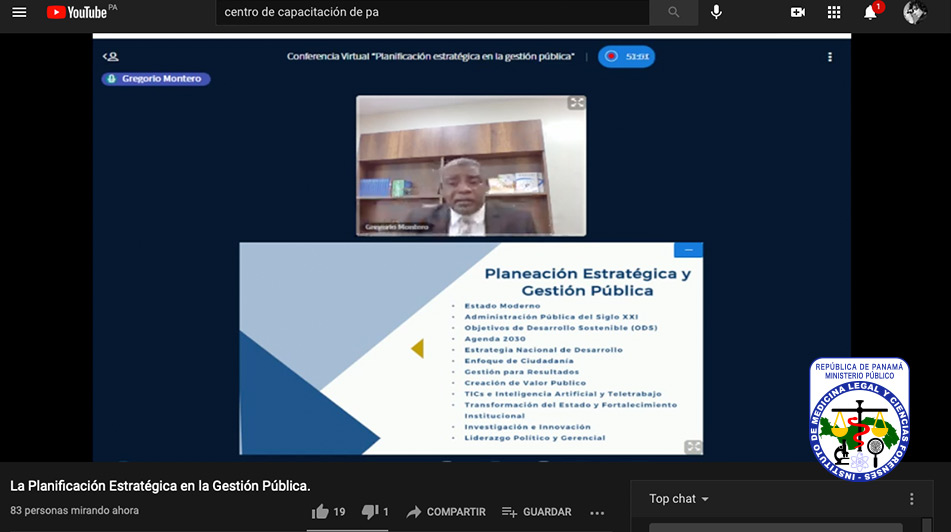Click the speaker webcam video tile
The width and height of the screenshot is (951, 532).
(x=471, y=166)
